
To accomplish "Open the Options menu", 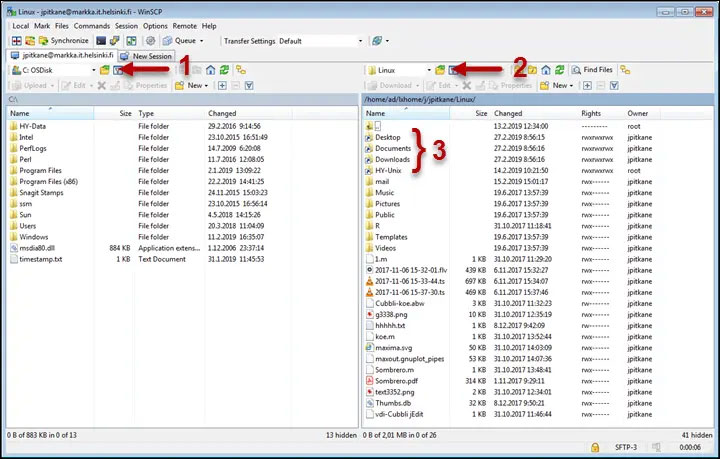I will (155, 26).
